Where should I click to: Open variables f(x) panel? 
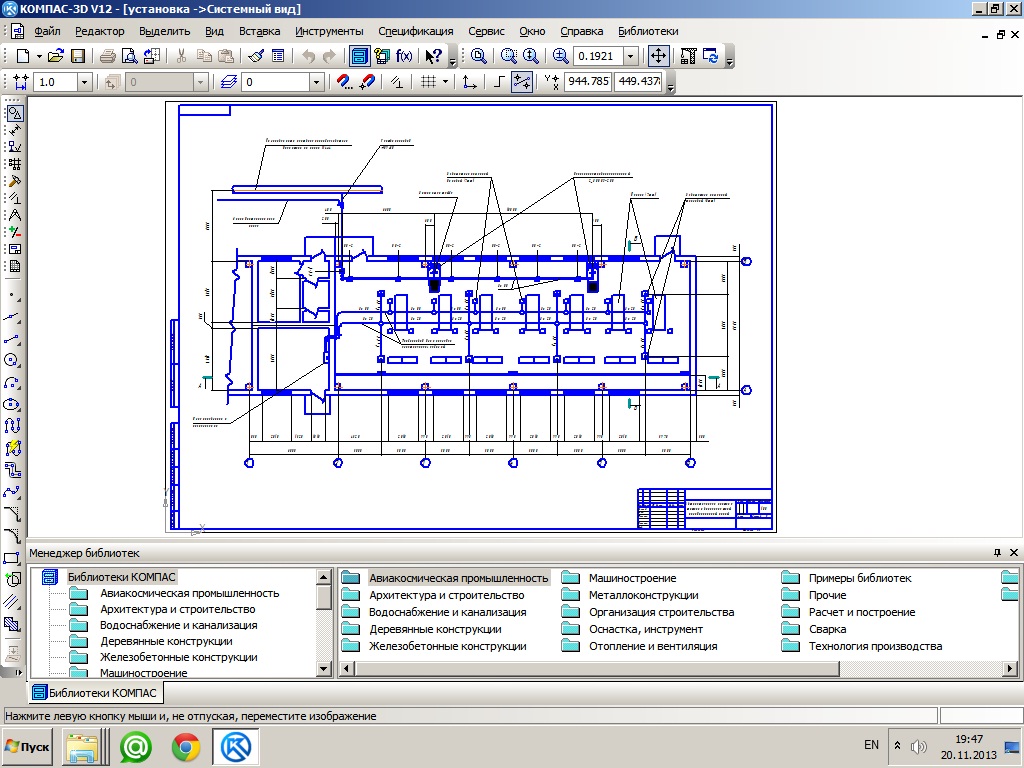(404, 56)
